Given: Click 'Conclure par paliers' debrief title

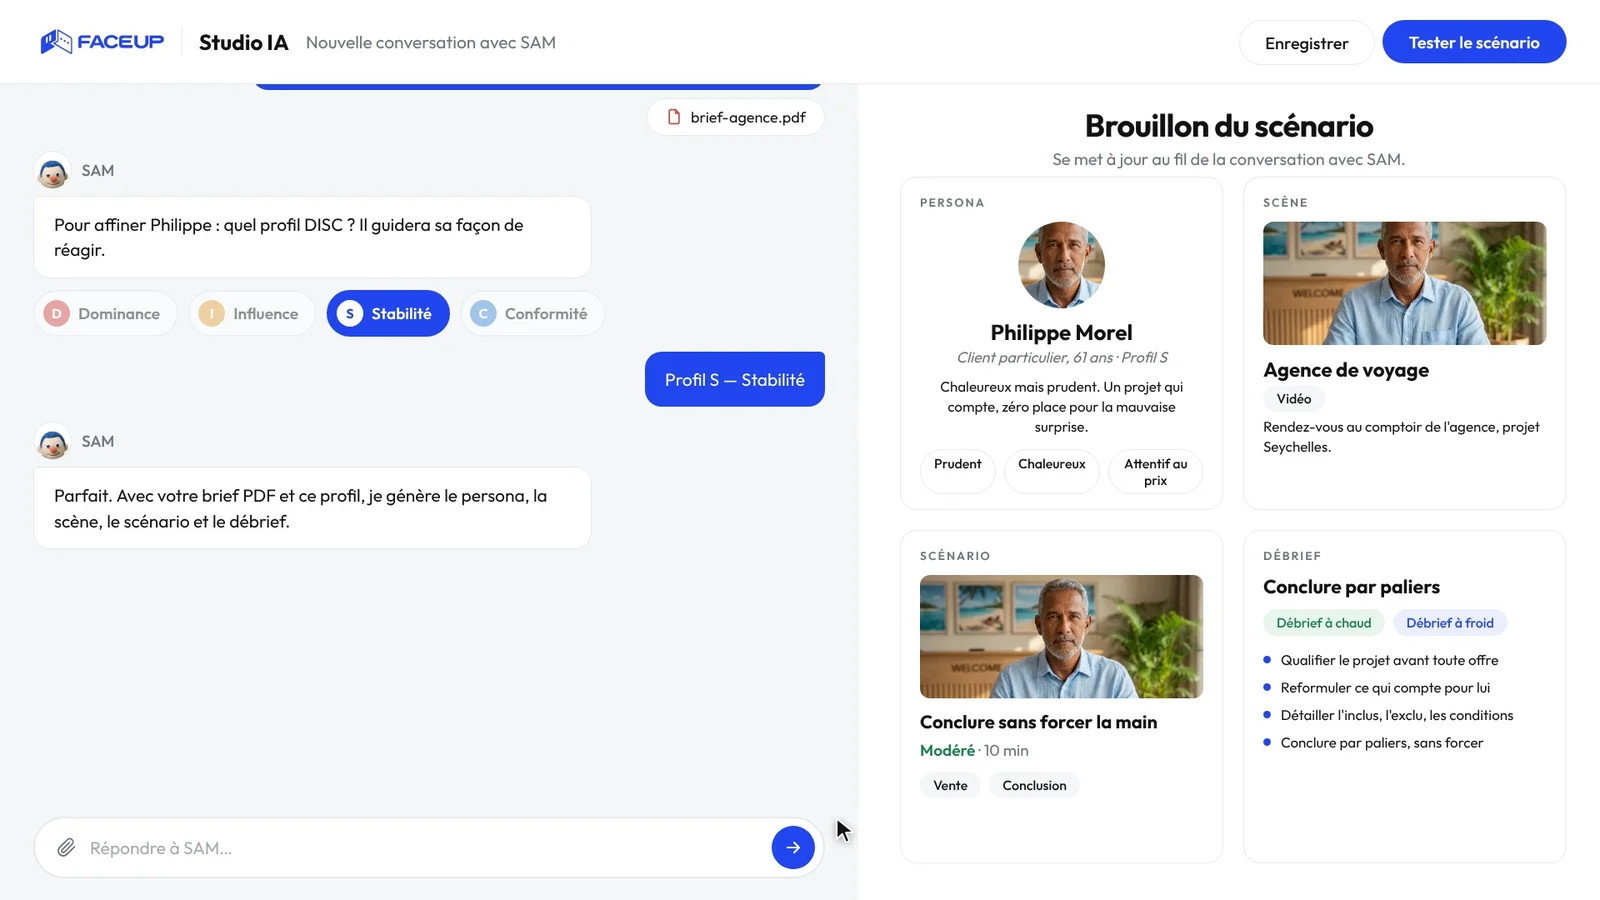Looking at the screenshot, I should point(1351,587).
